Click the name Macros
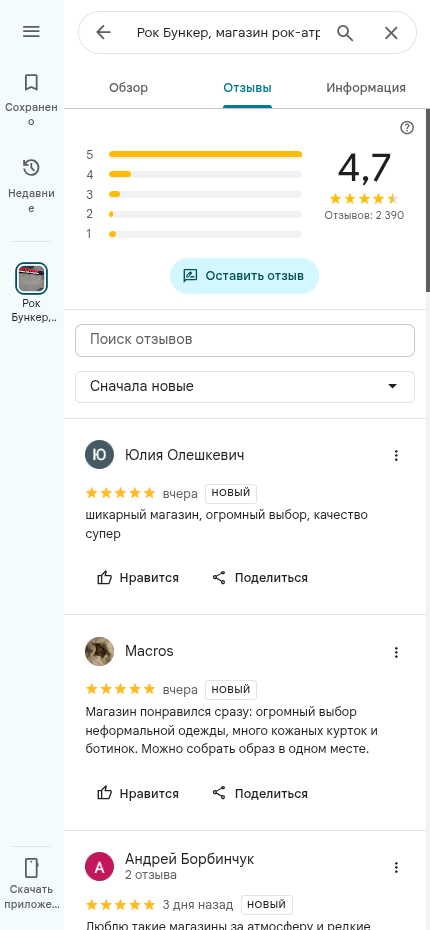Image resolution: width=430 pixels, height=930 pixels. click(149, 651)
